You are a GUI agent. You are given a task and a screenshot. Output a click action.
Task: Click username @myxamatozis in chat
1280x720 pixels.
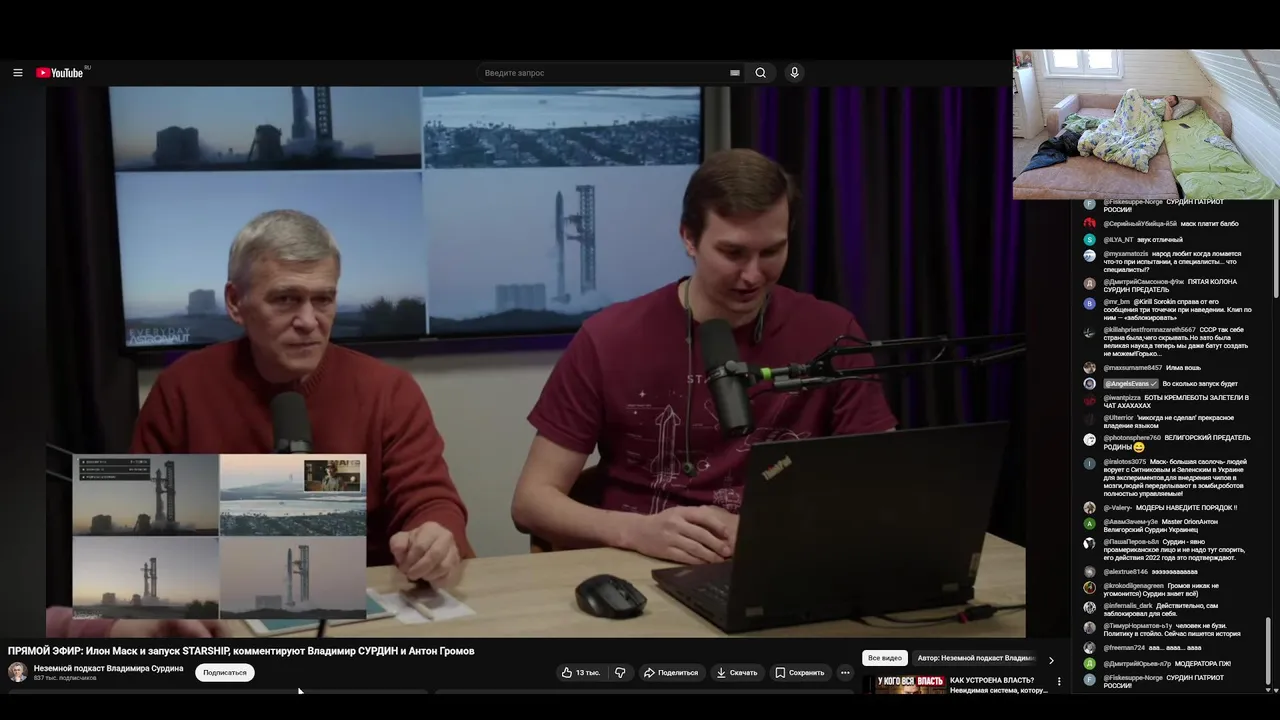pos(1126,254)
